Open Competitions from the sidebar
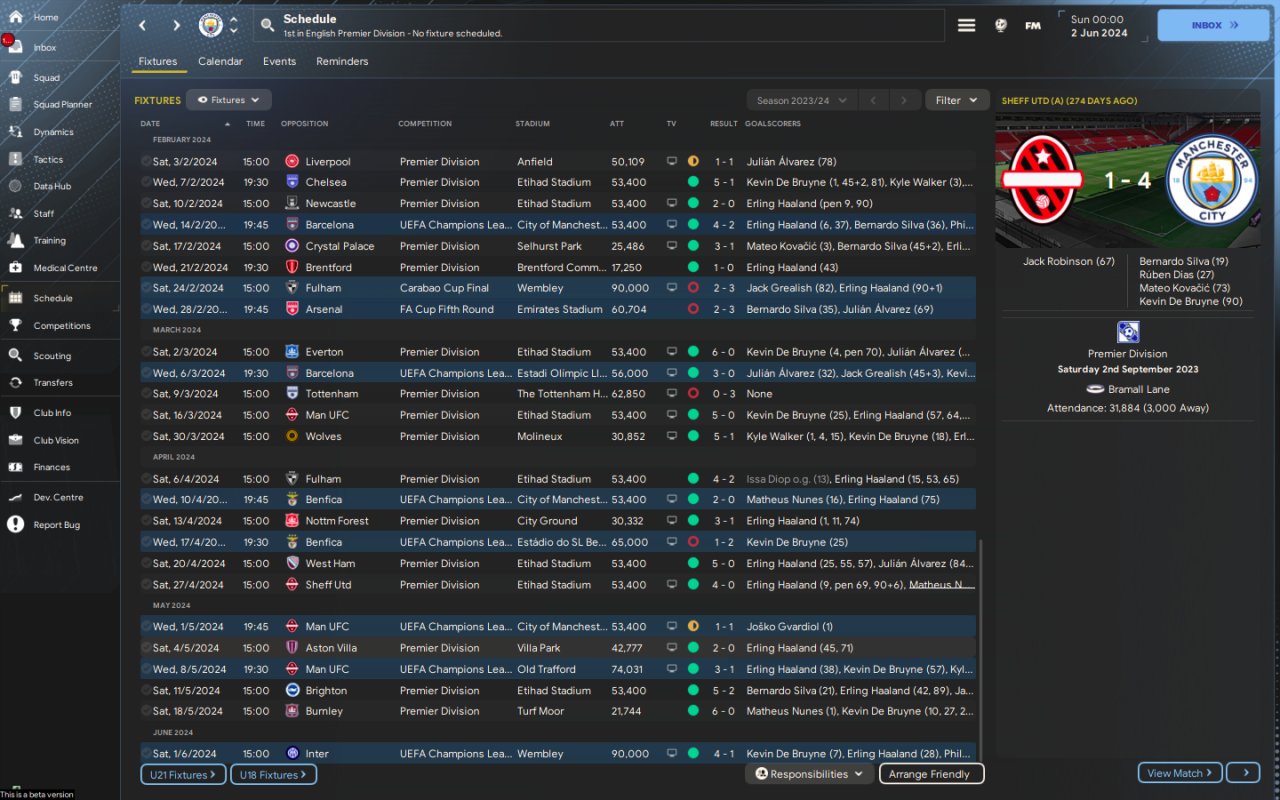Screen dimensions: 1280x800 (x=60, y=325)
